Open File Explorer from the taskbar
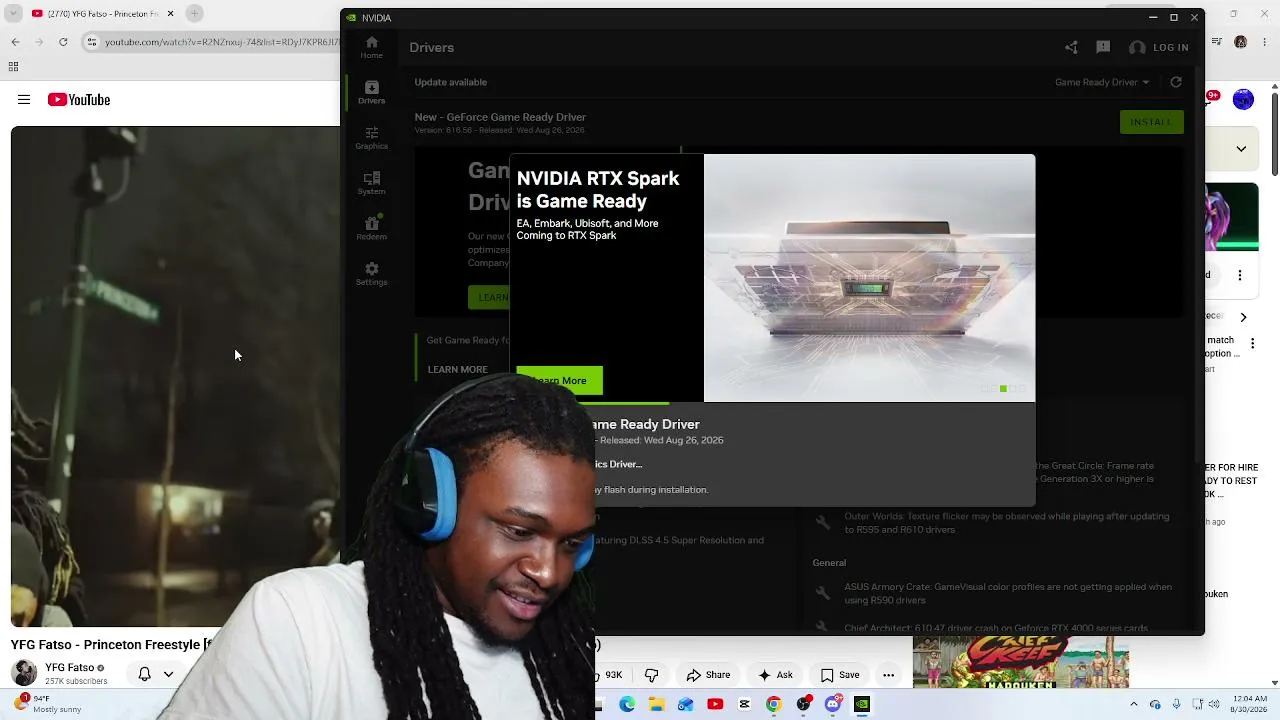The width and height of the screenshot is (1280, 720). pos(656,704)
